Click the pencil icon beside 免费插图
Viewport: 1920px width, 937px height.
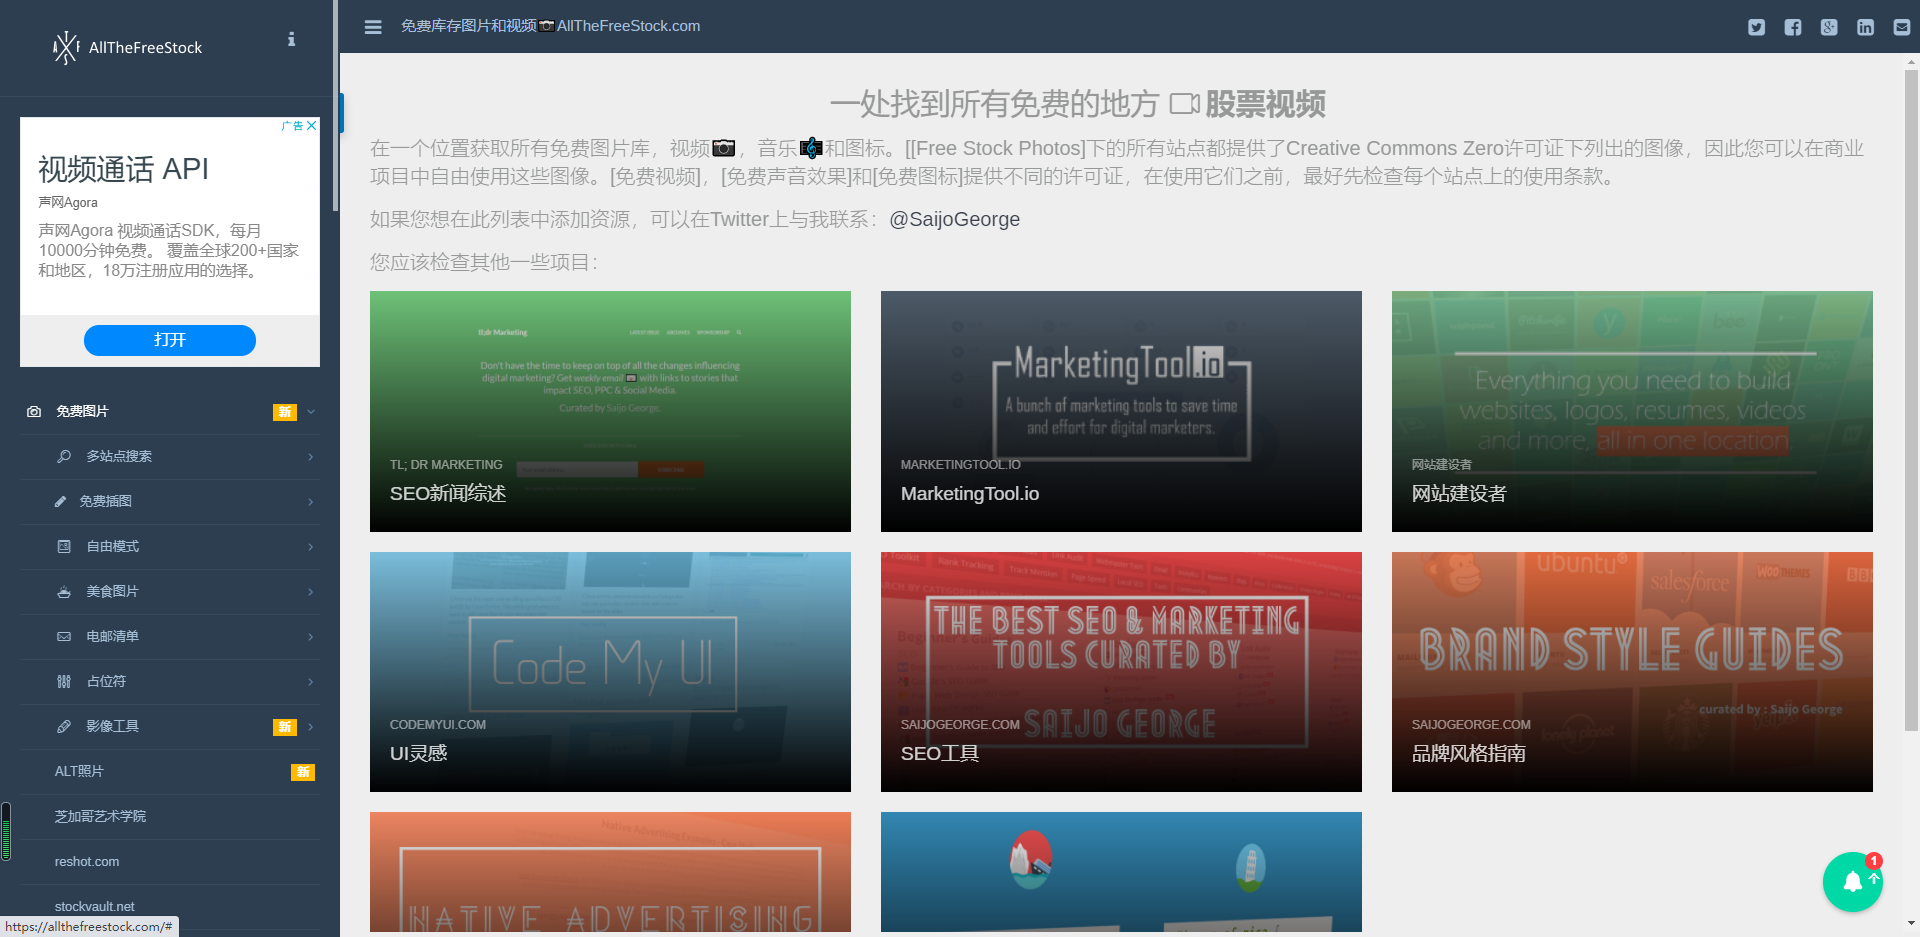click(x=61, y=501)
